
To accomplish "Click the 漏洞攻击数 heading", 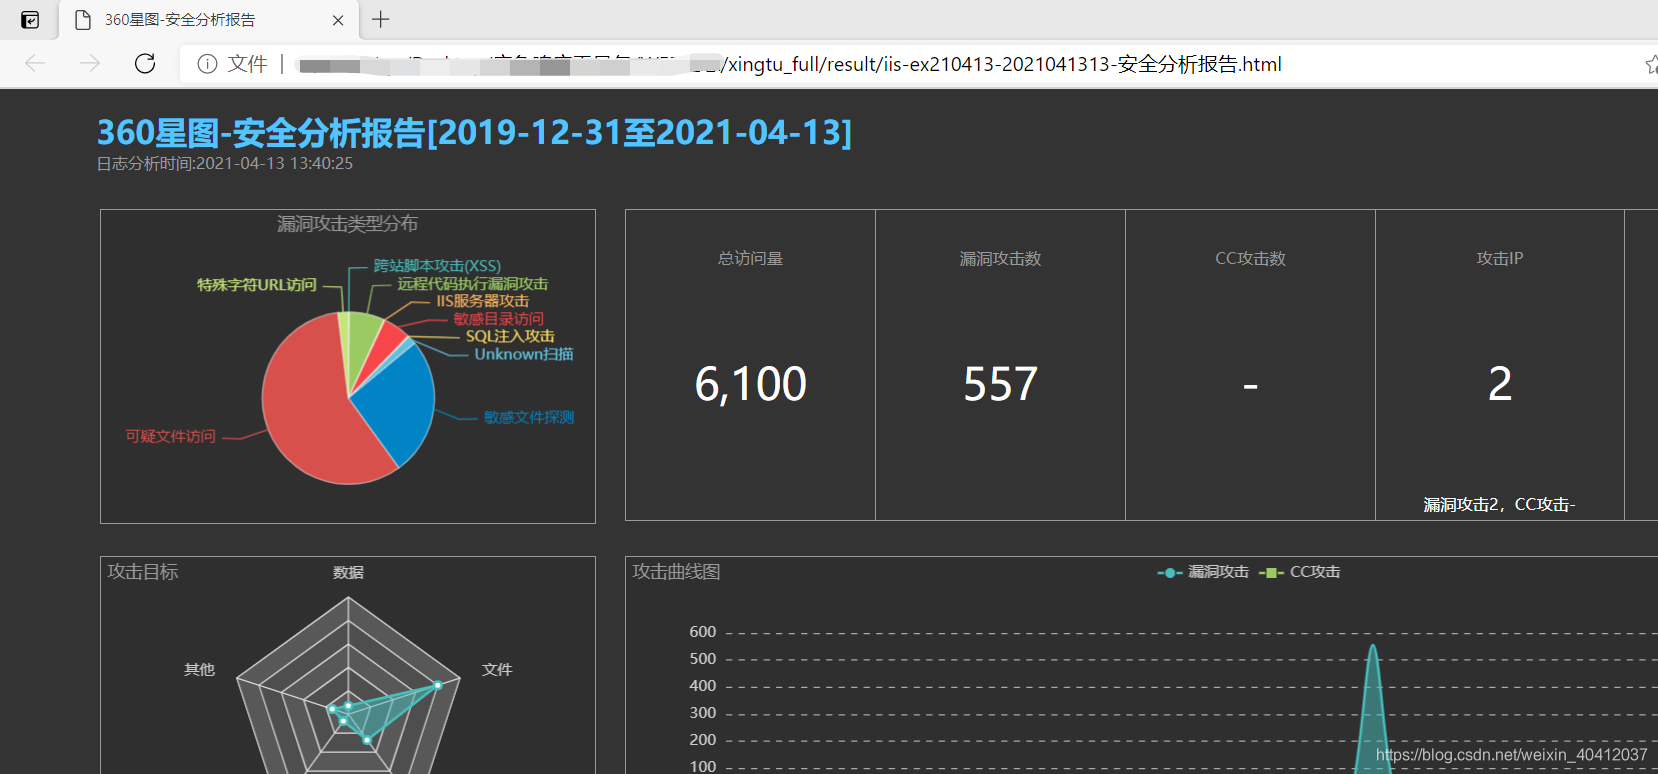I will click(1000, 259).
